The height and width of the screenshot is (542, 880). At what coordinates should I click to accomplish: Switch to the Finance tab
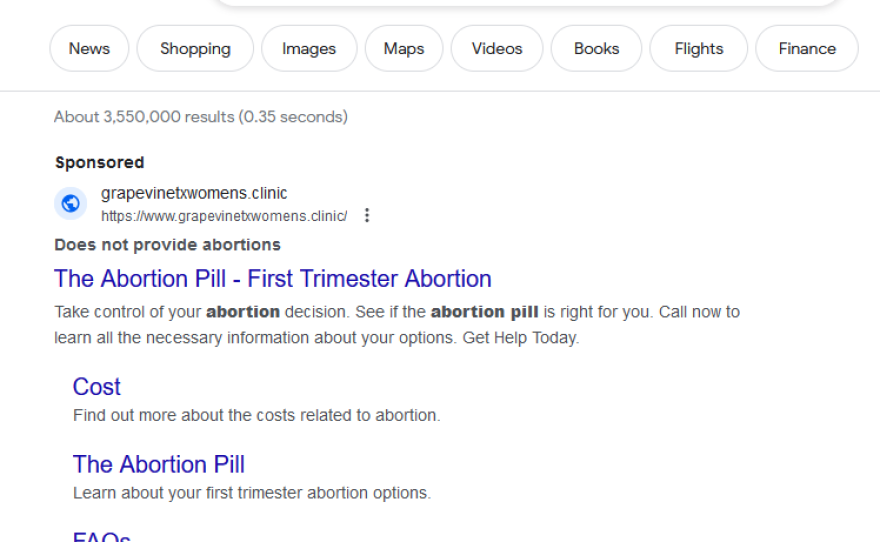806,48
